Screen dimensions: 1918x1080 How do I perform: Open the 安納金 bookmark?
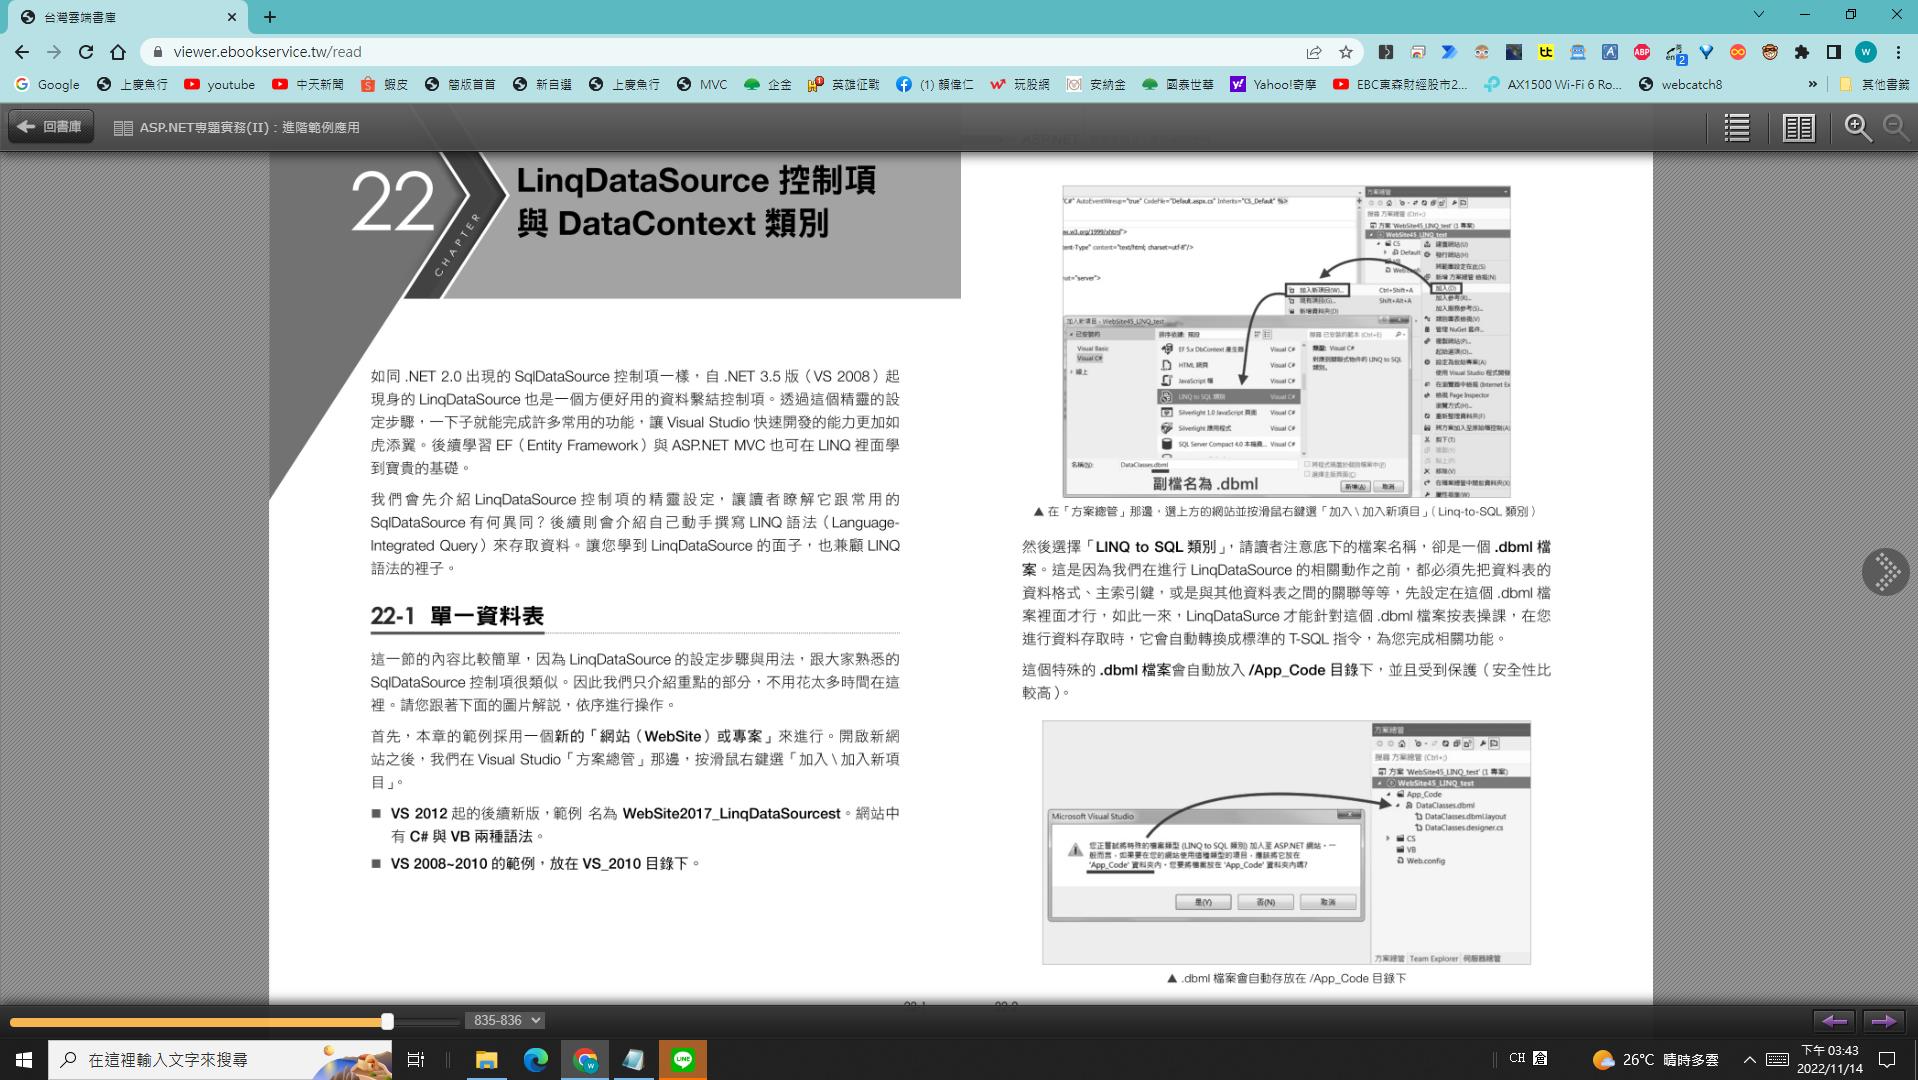tap(1096, 85)
